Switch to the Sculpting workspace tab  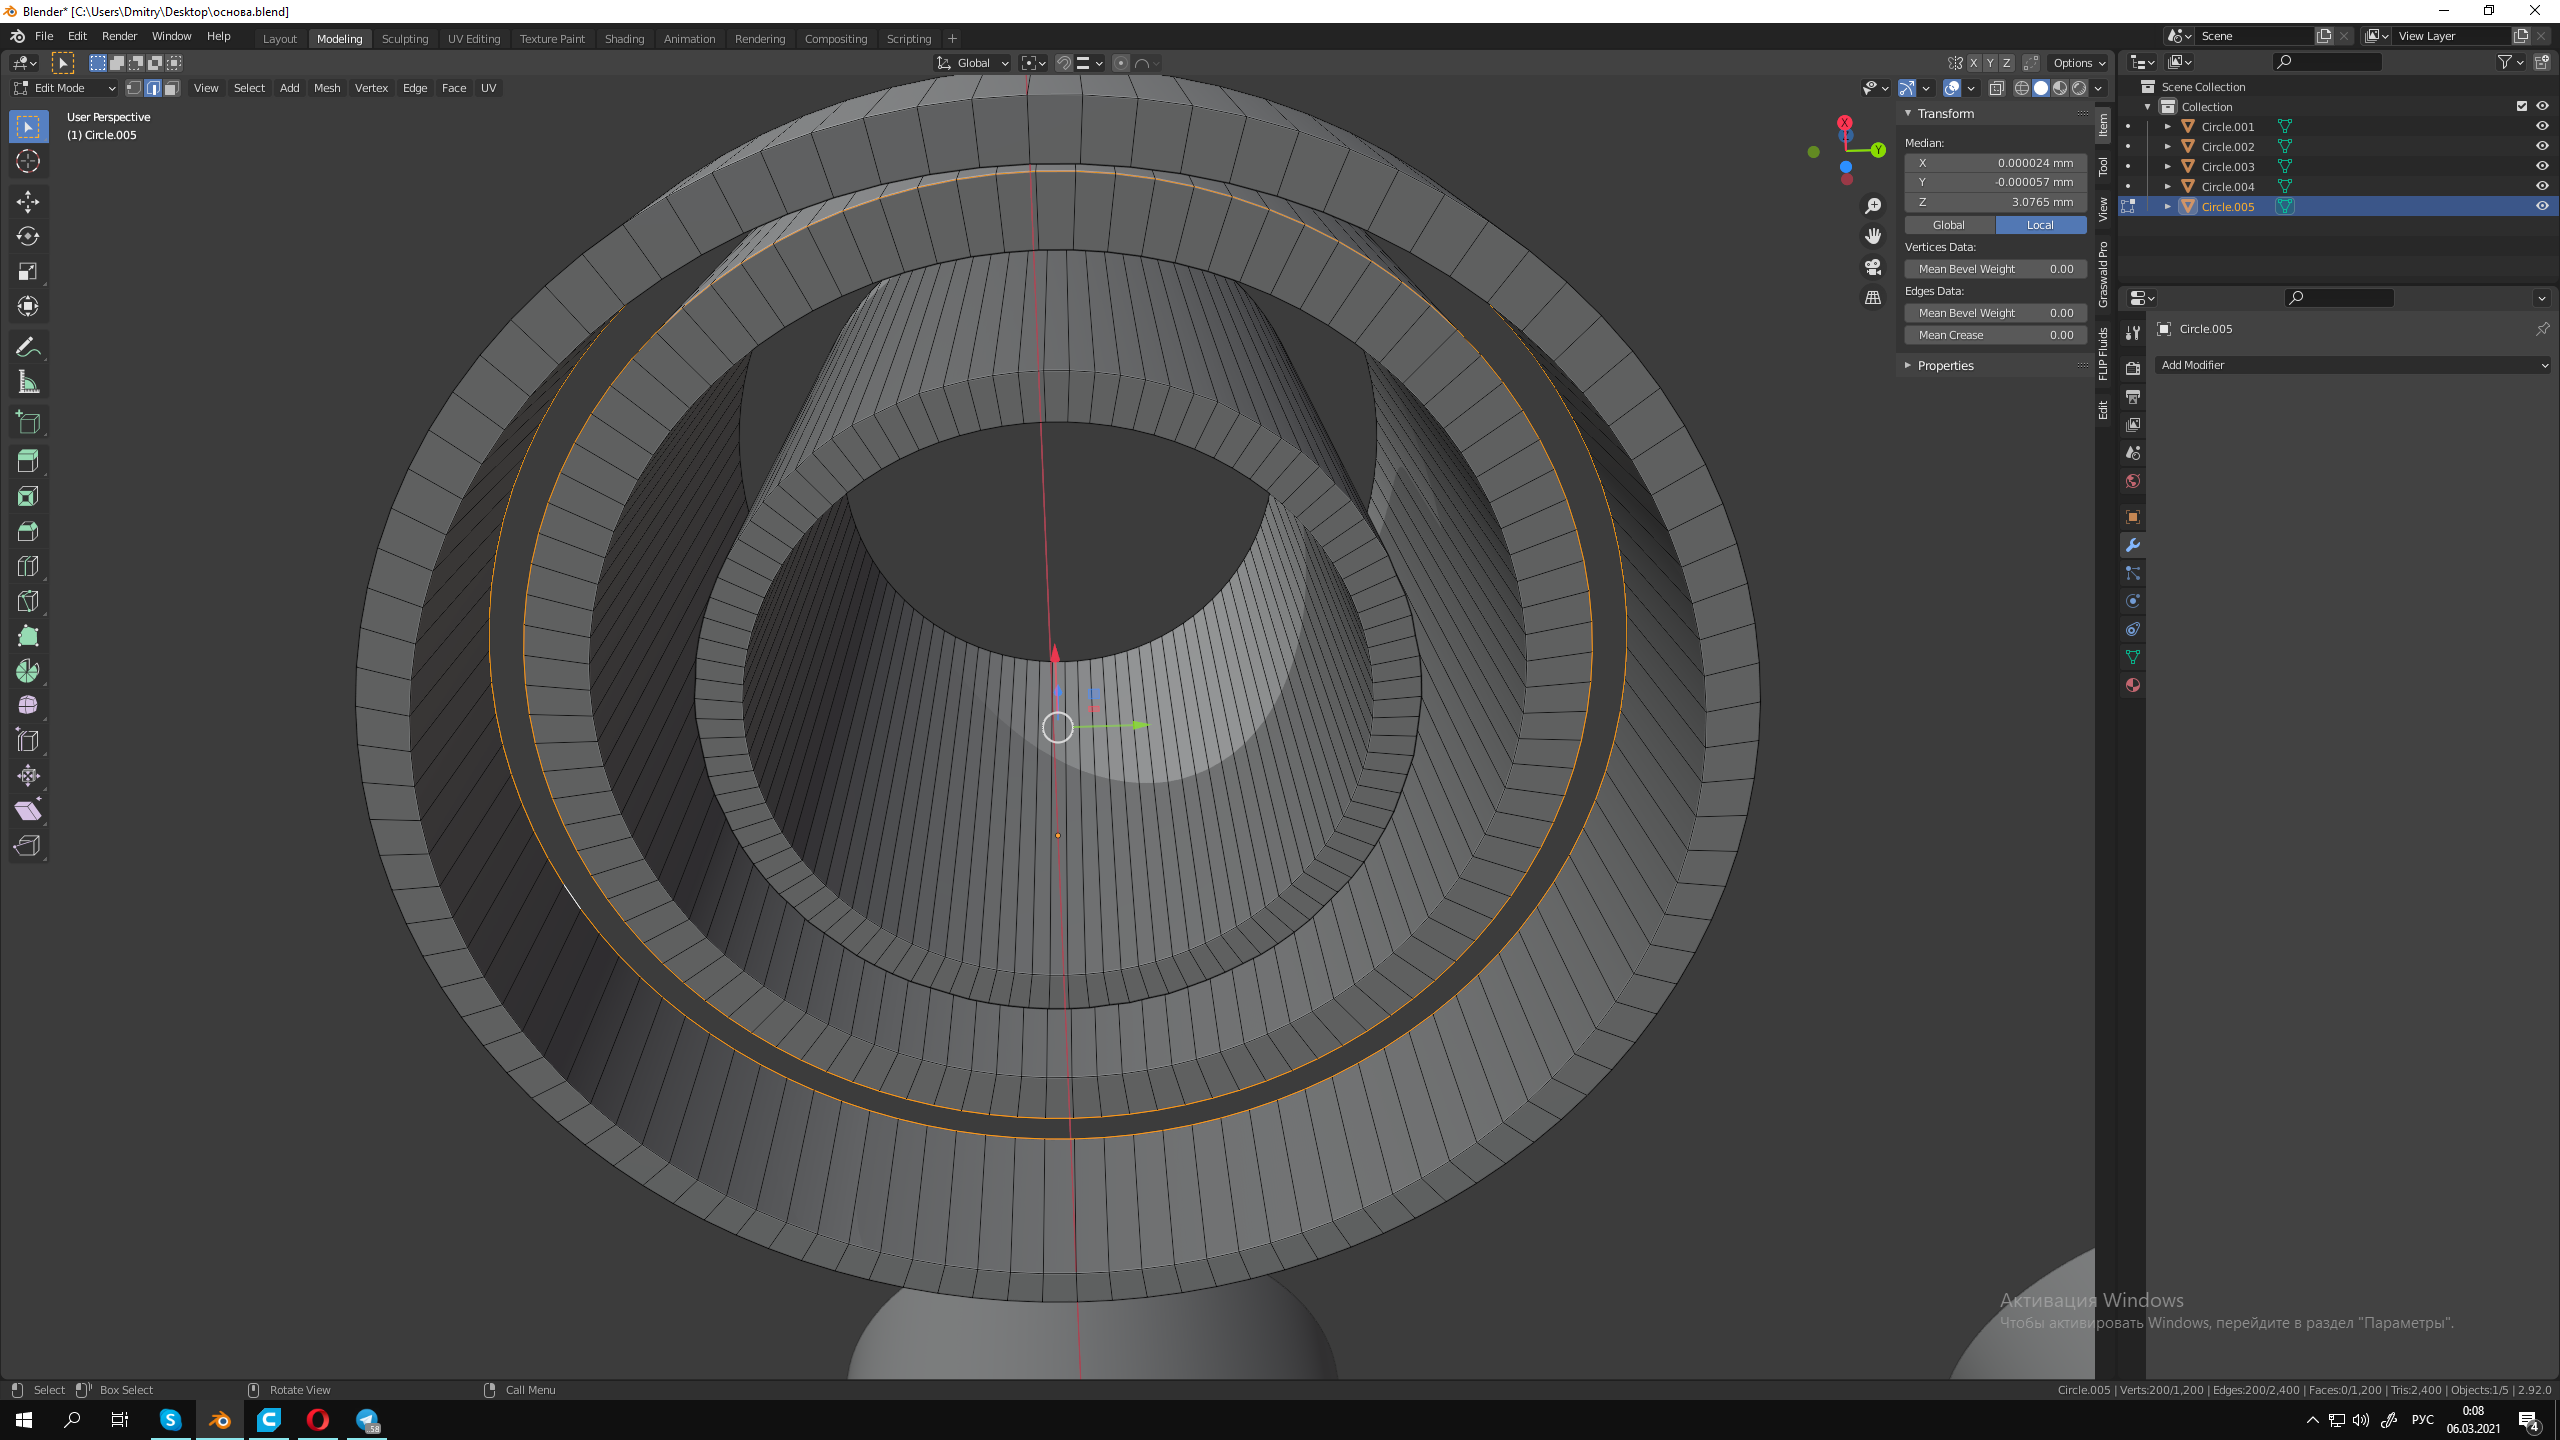click(x=405, y=39)
